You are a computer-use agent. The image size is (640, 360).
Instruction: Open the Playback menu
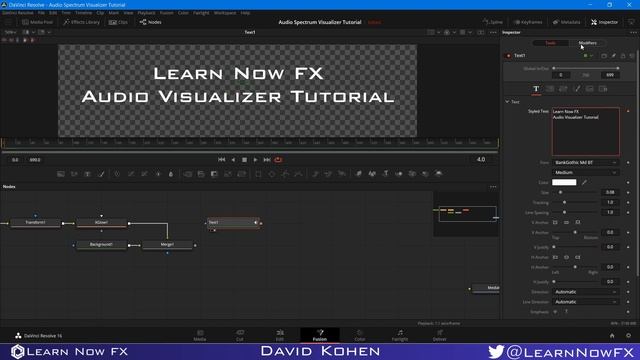[146, 13]
